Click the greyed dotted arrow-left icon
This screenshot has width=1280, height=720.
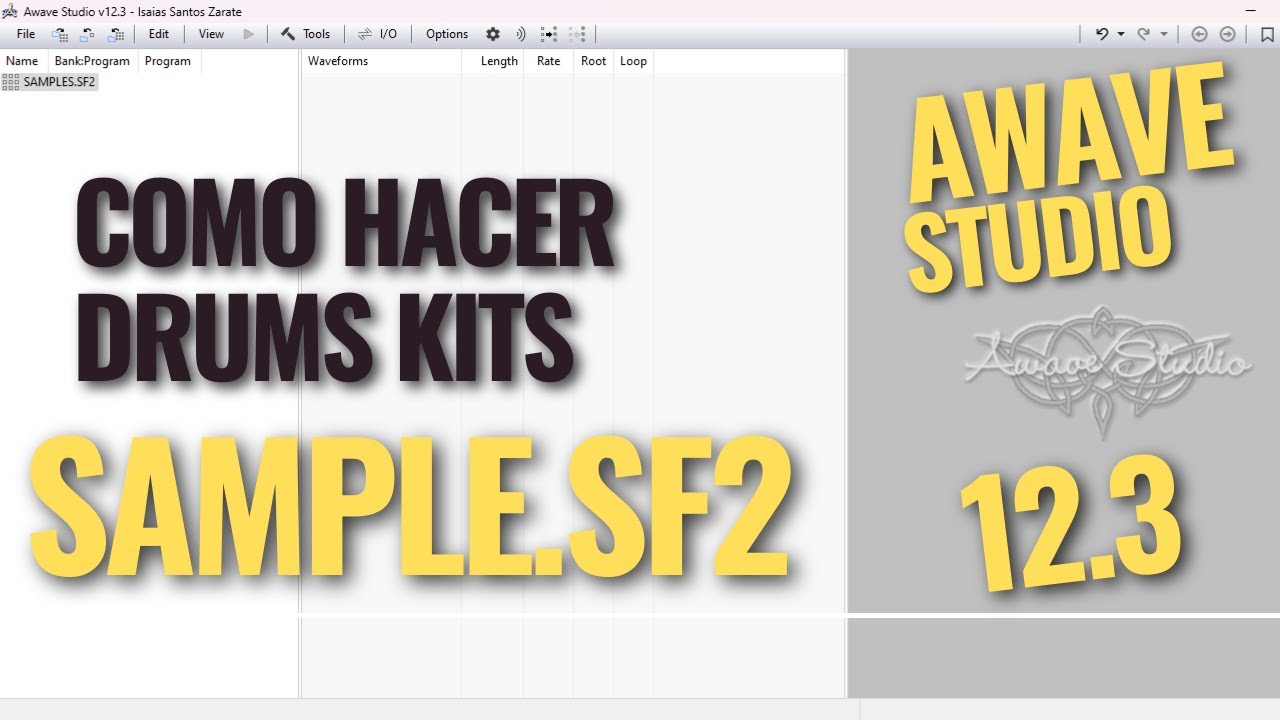pos(577,34)
